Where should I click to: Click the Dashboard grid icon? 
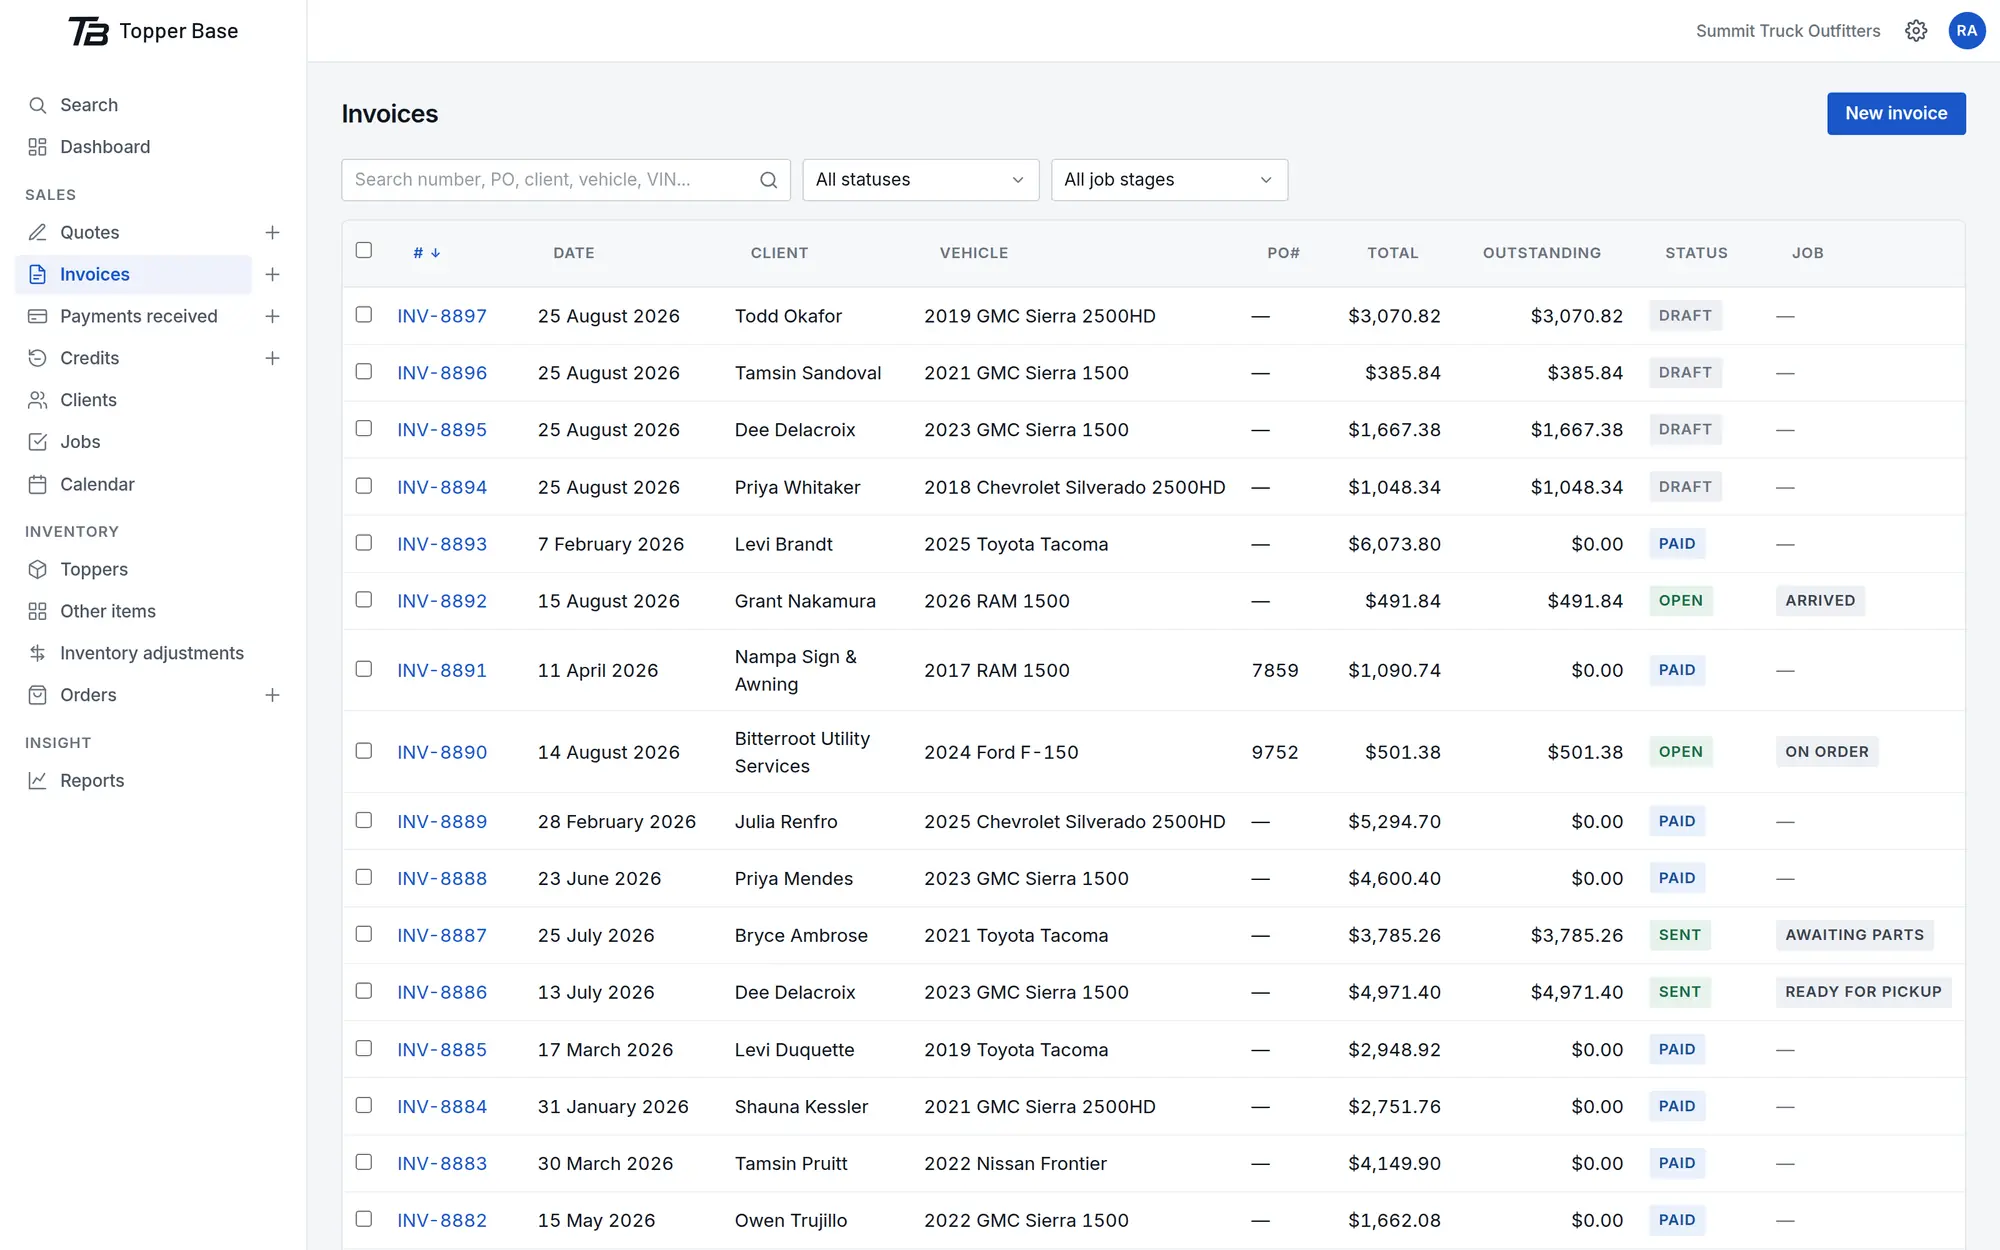pos(38,147)
